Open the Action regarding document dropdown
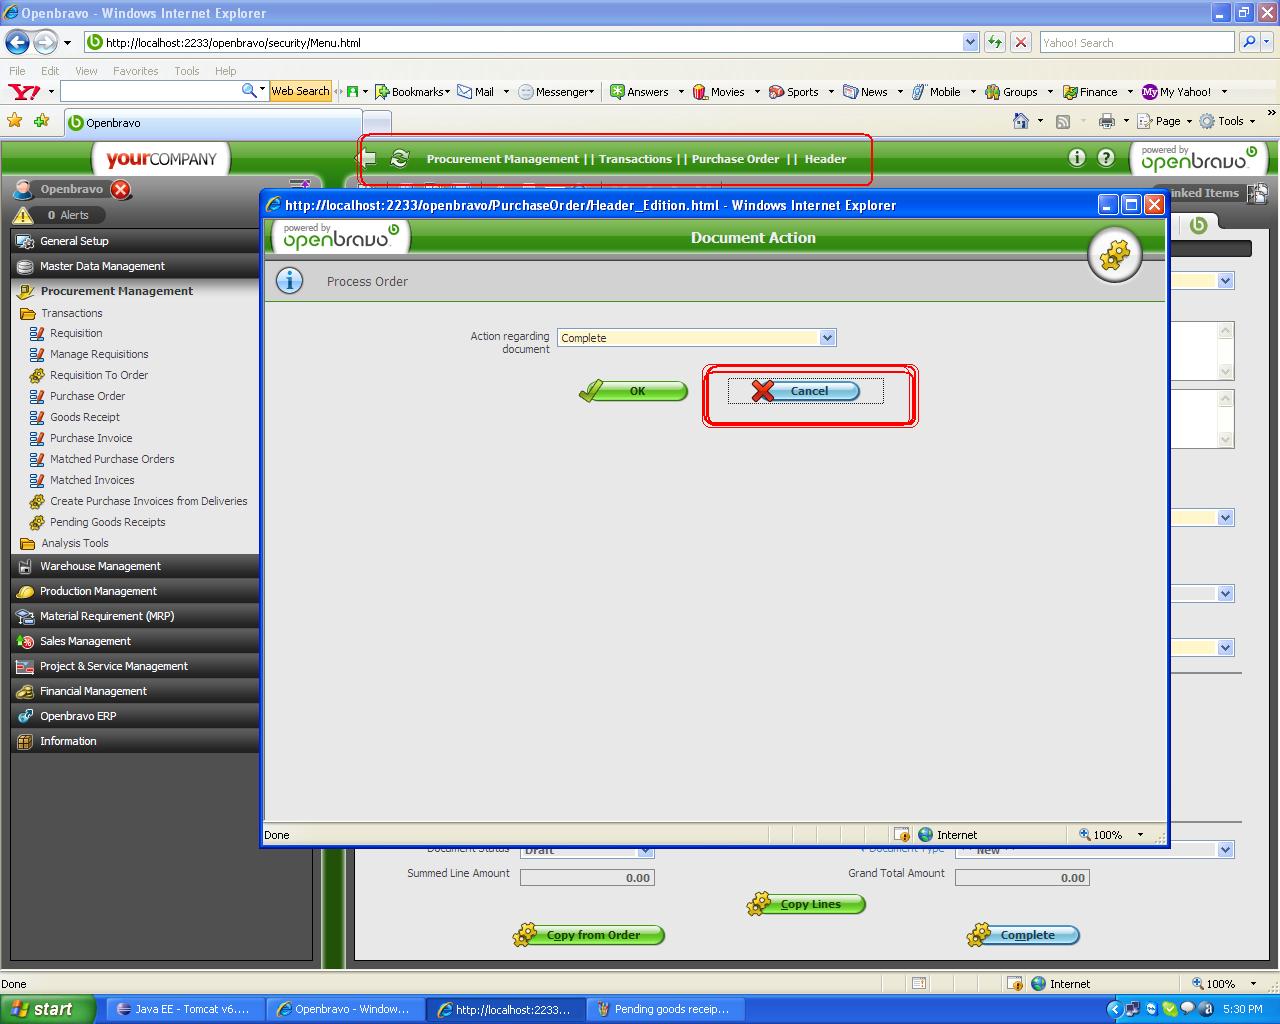This screenshot has height=1024, width=1280. 826,338
